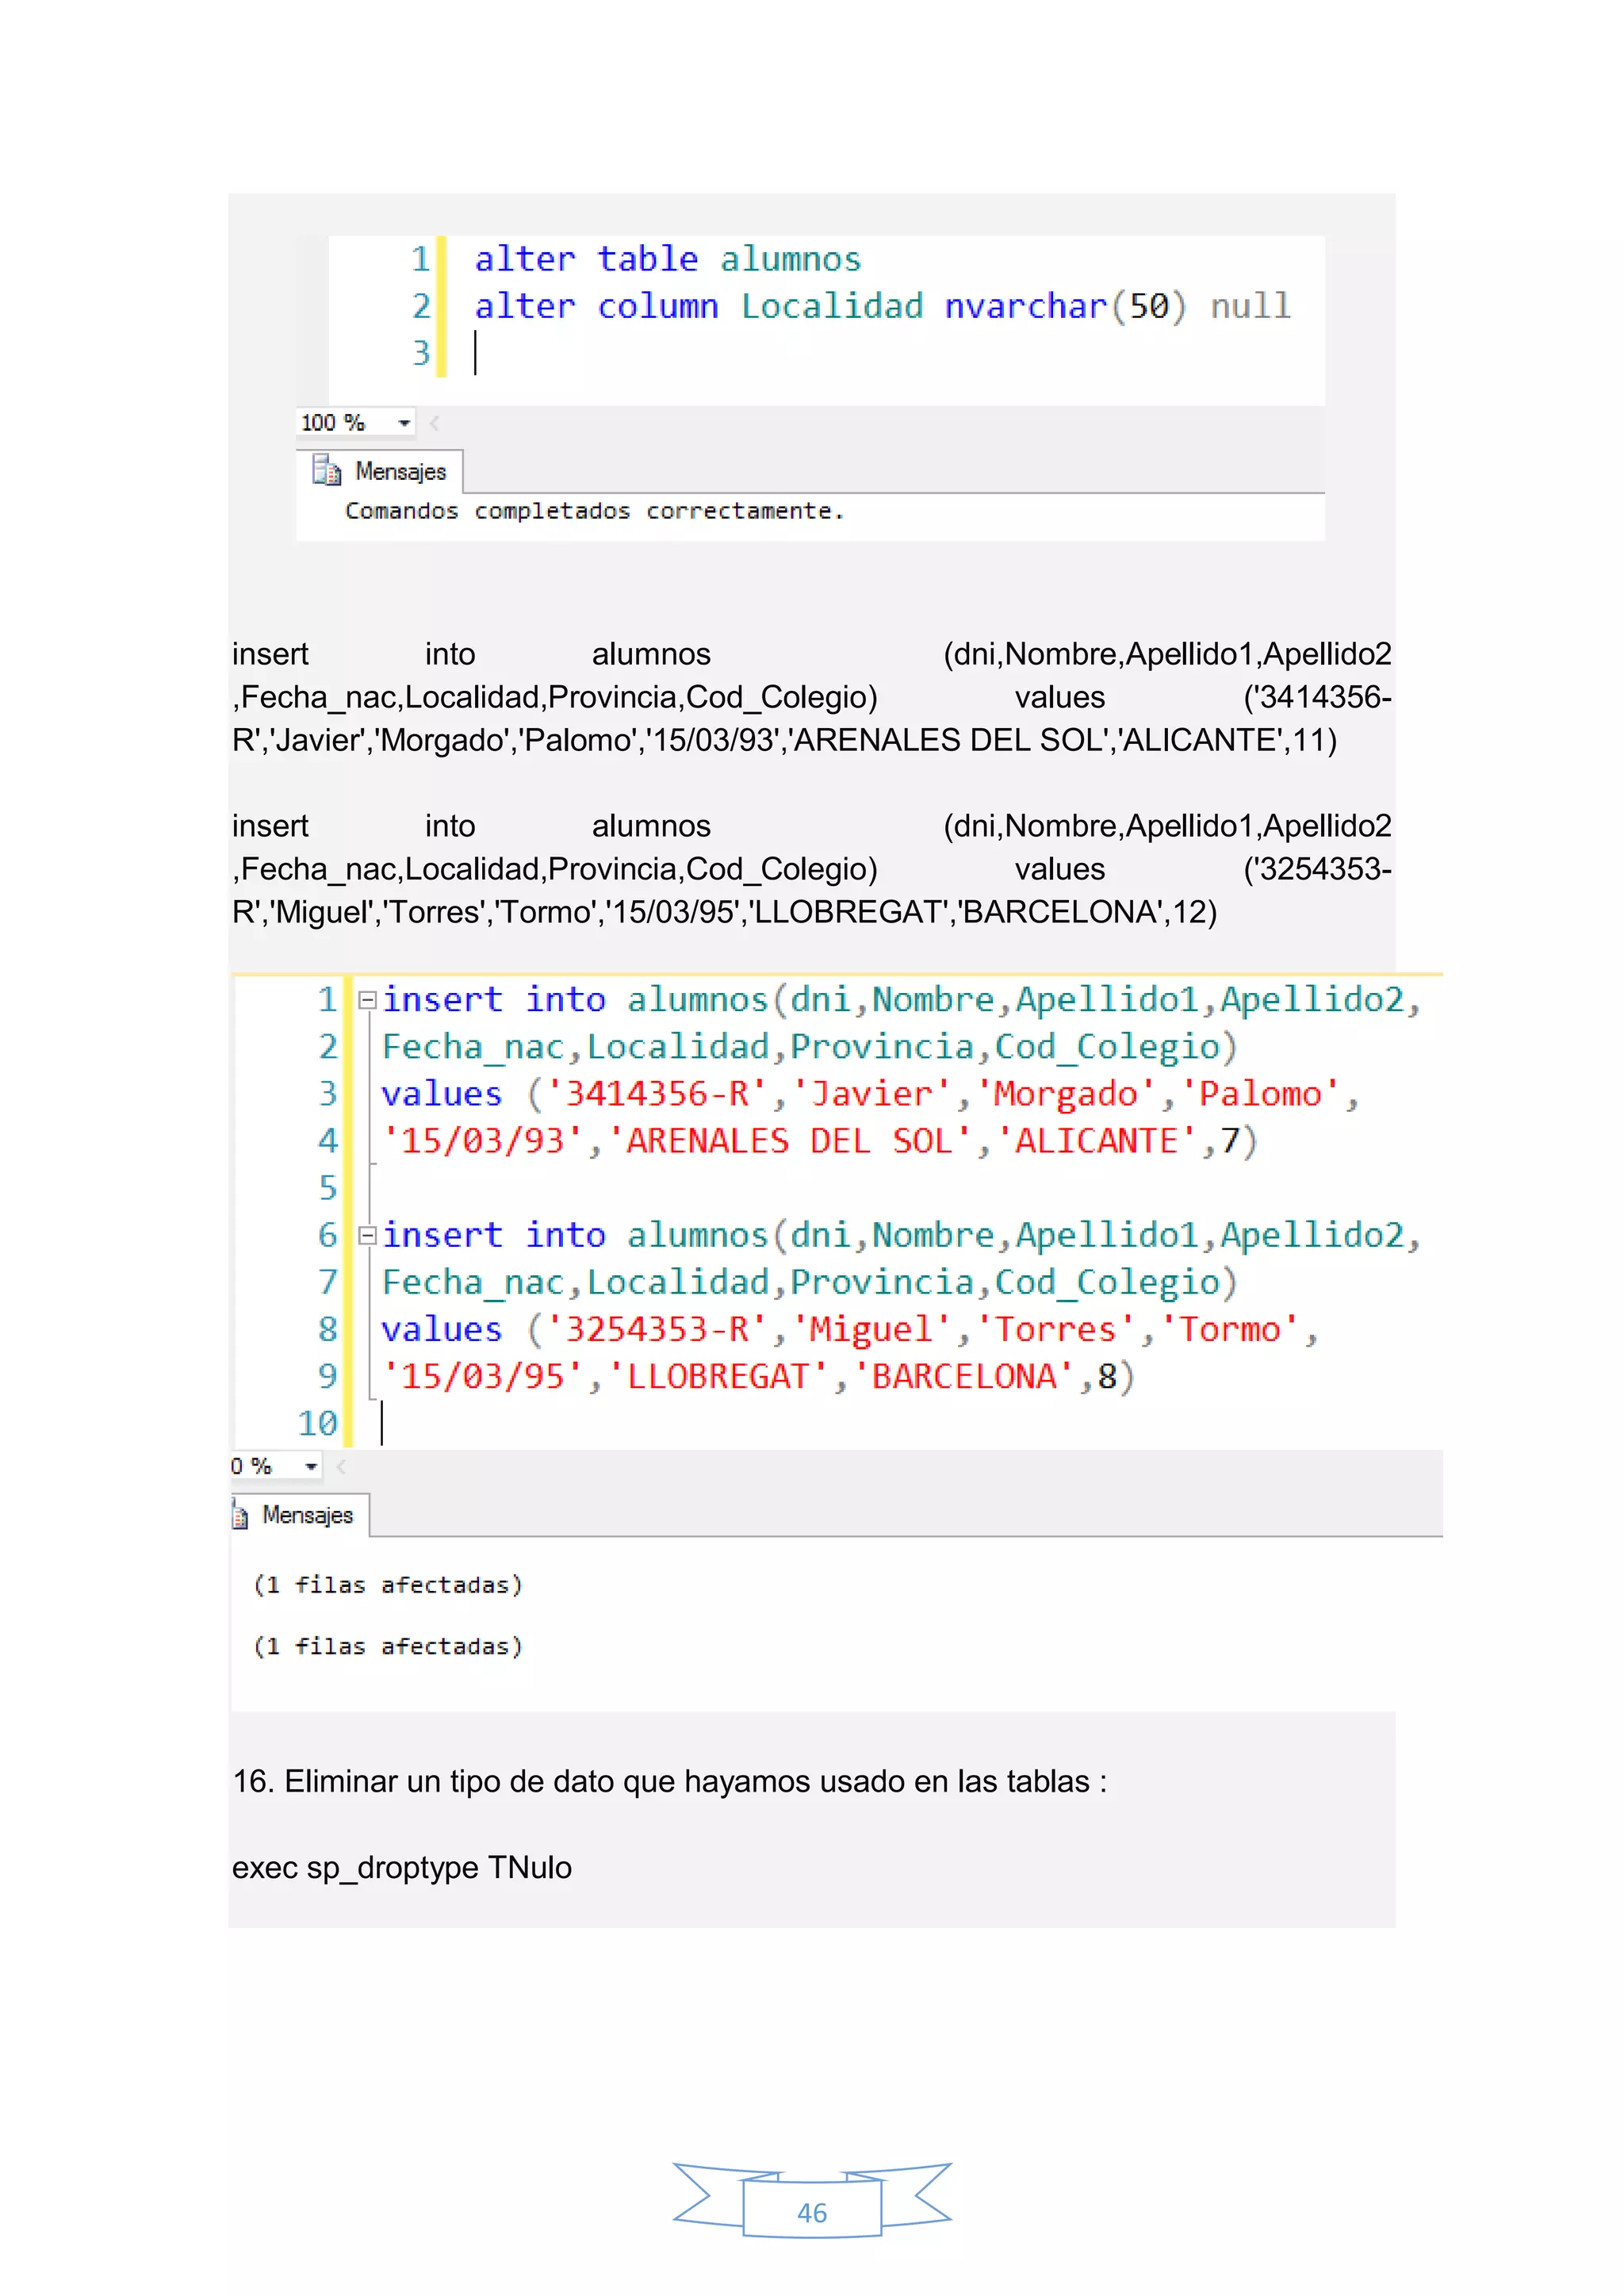Image resolution: width=1624 pixels, height=2296 pixels.
Task: Collapse the first insert statement at line 1
Action: (x=367, y=999)
